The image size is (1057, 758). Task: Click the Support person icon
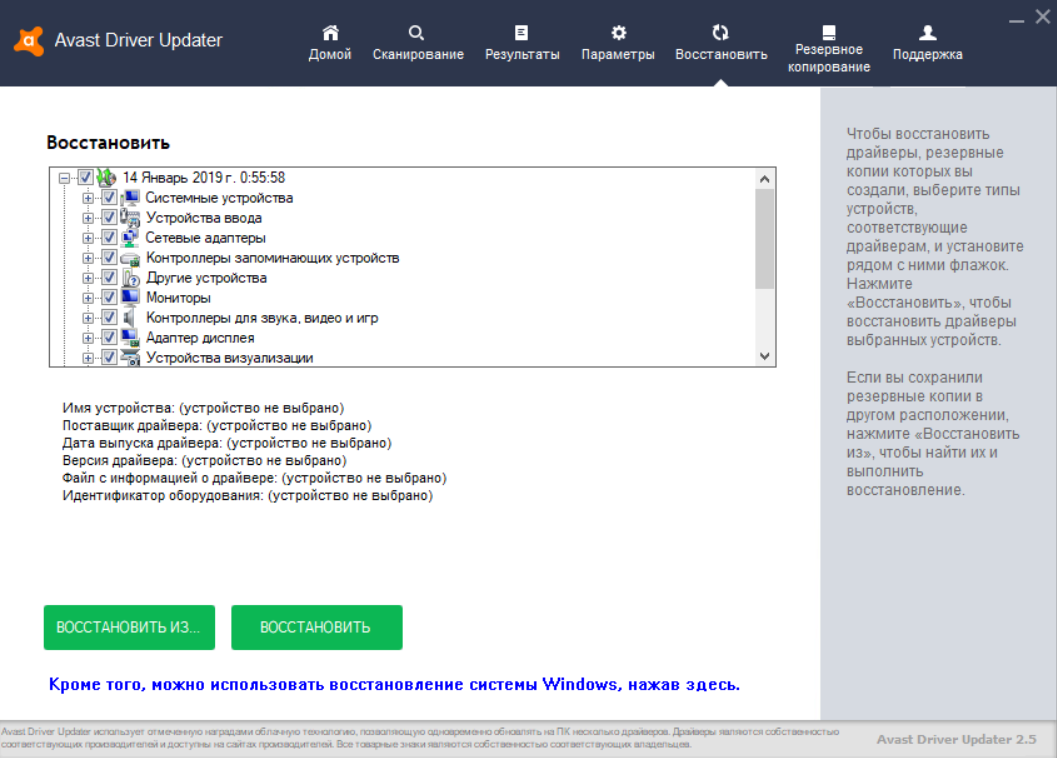point(928,32)
